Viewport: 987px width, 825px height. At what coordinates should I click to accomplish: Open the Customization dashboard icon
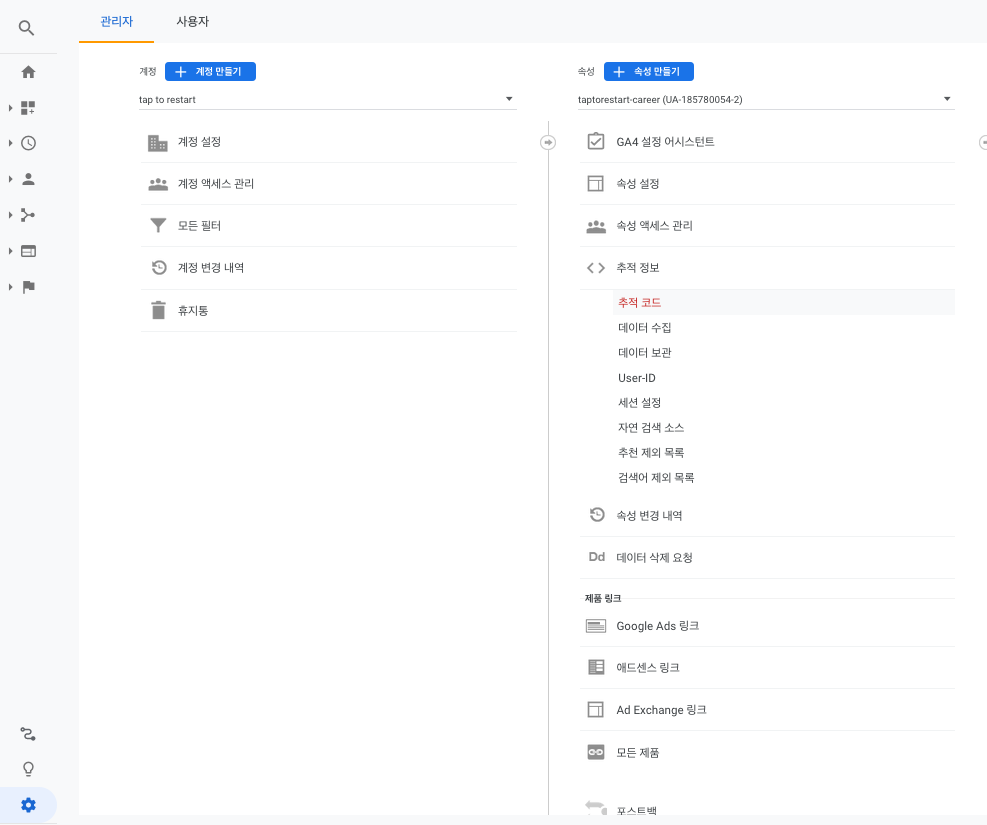tap(28, 108)
